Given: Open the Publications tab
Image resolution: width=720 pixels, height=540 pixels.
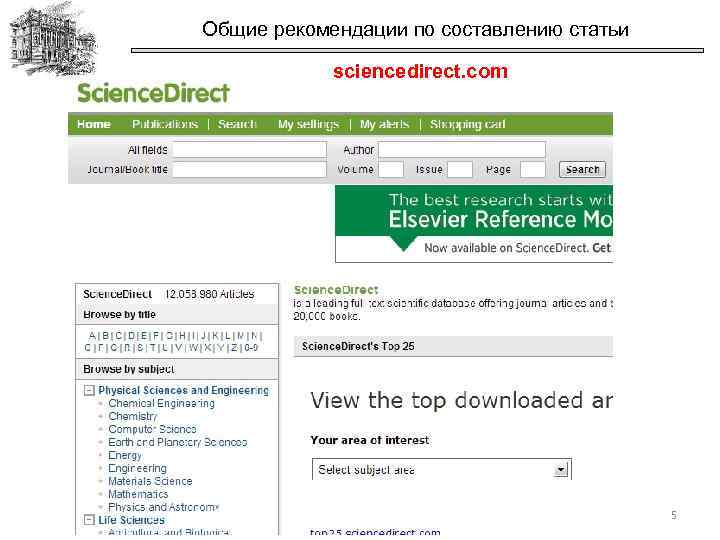Looking at the screenshot, I should pyautogui.click(x=165, y=124).
